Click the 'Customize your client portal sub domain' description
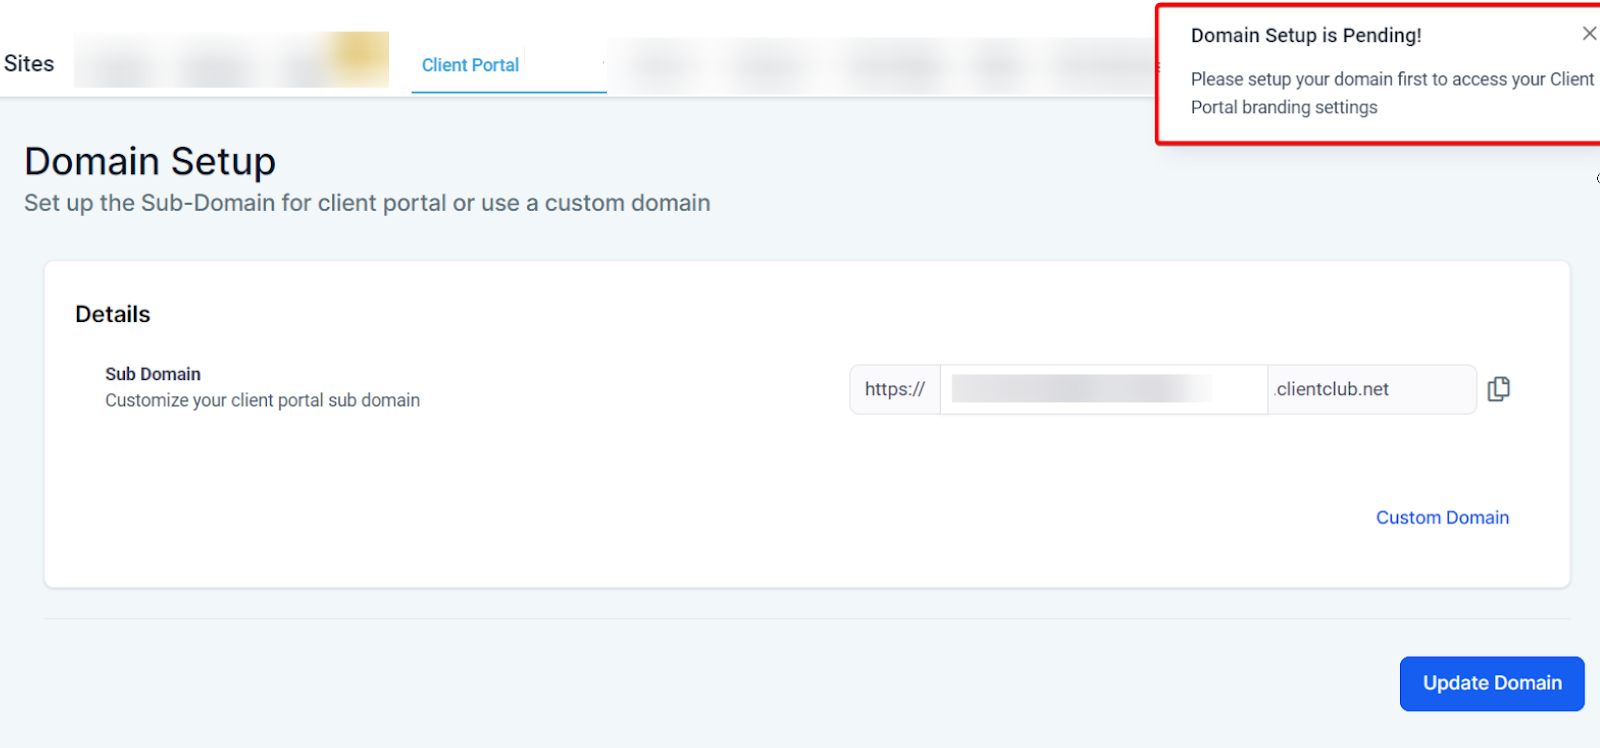Image resolution: width=1600 pixels, height=748 pixels. (262, 400)
